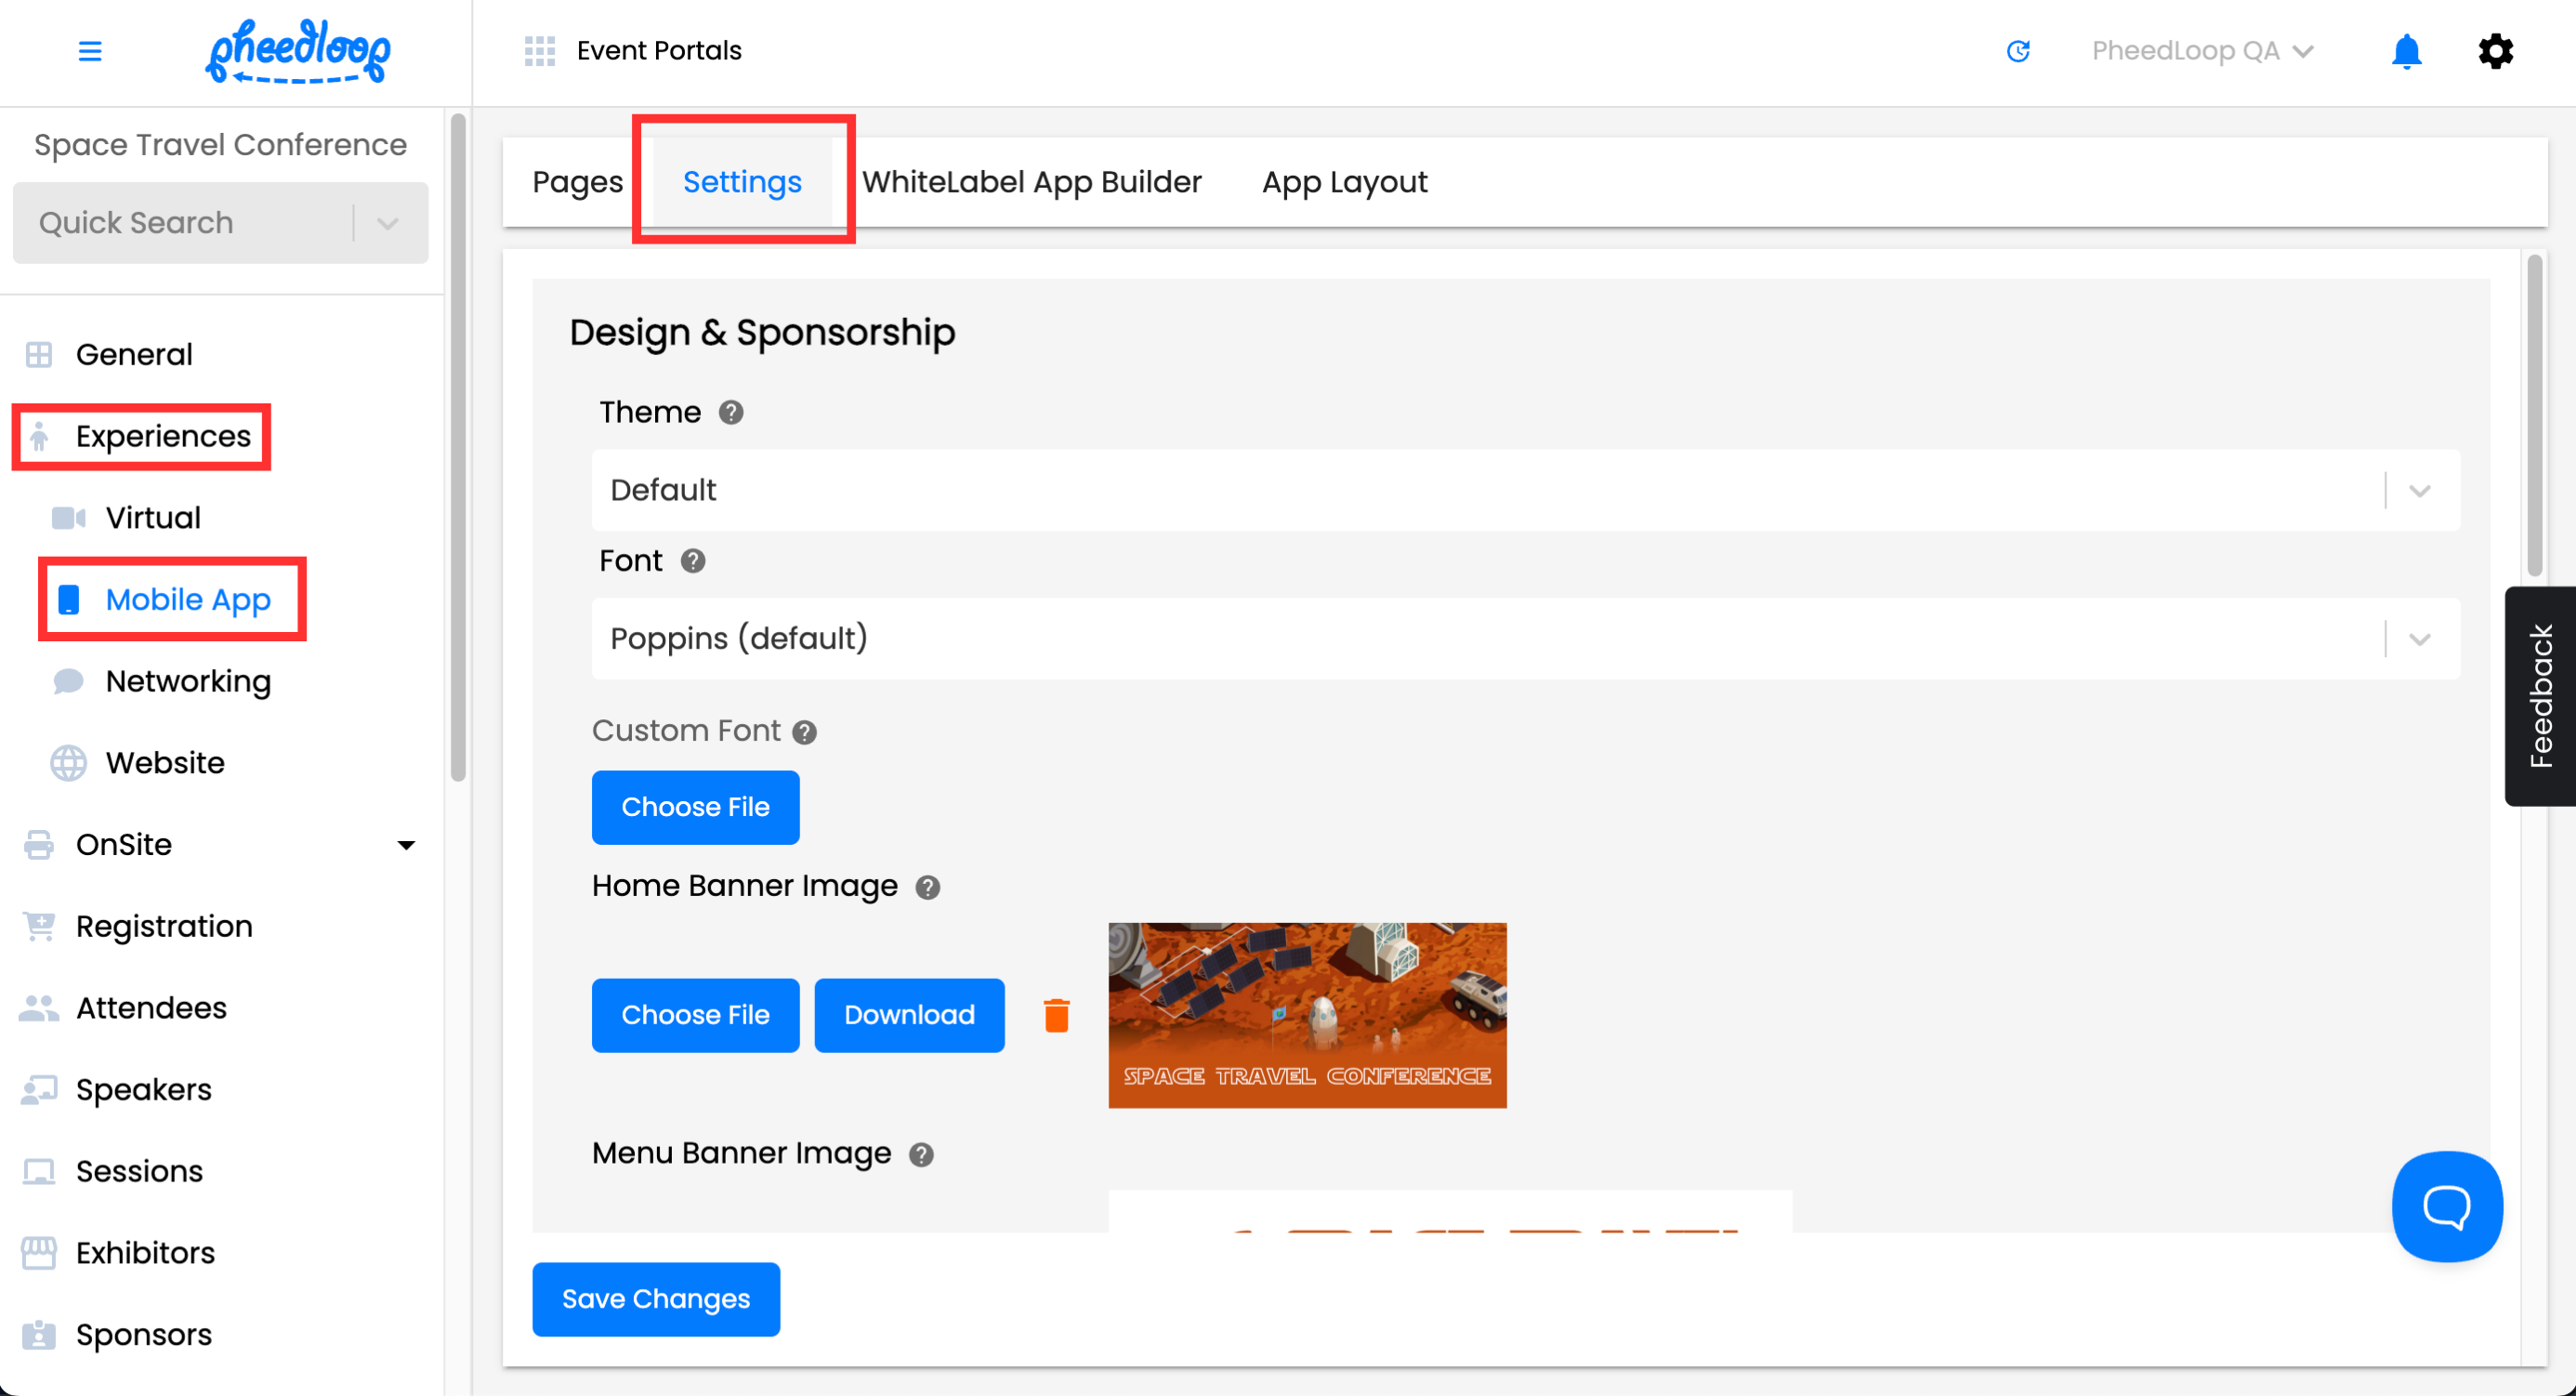
Task: Click the Theme help question mark icon
Action: 731,412
